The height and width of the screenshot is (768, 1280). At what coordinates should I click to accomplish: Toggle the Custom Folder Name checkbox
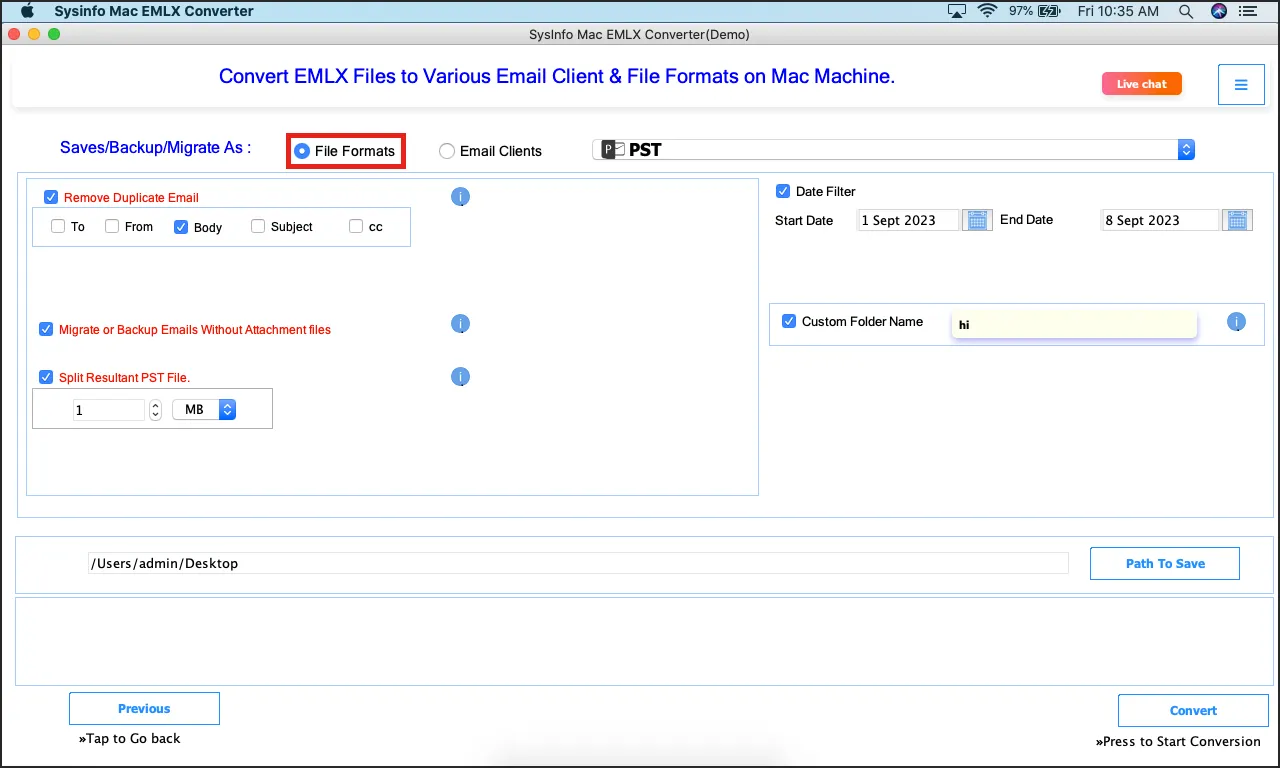[x=789, y=321]
